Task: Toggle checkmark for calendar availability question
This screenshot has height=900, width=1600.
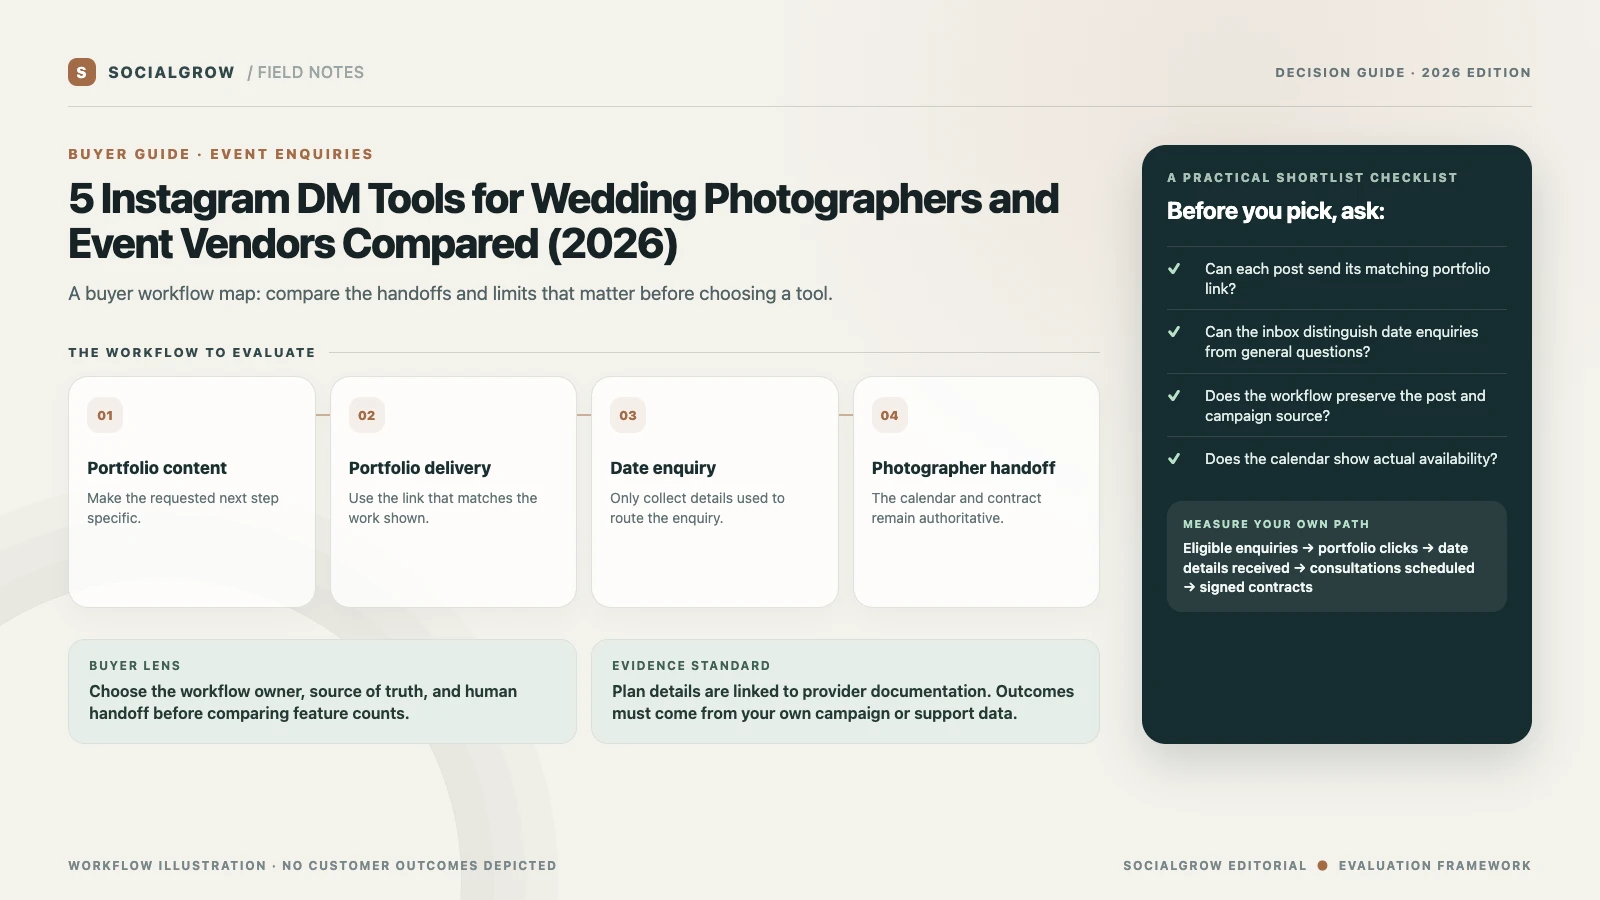Action: point(1174,459)
